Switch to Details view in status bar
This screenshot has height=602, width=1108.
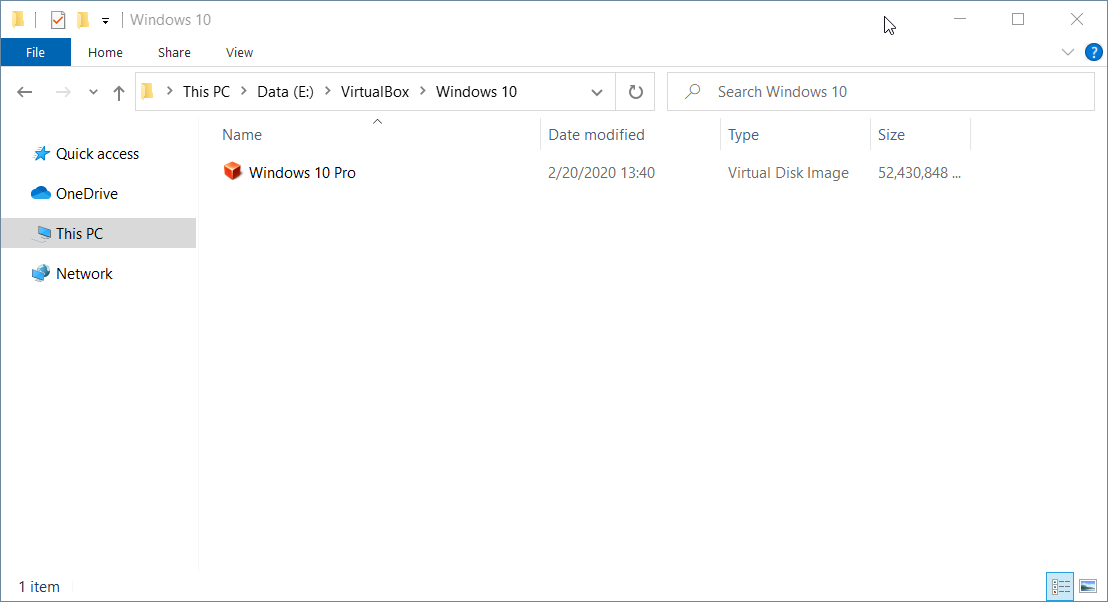tap(1060, 586)
